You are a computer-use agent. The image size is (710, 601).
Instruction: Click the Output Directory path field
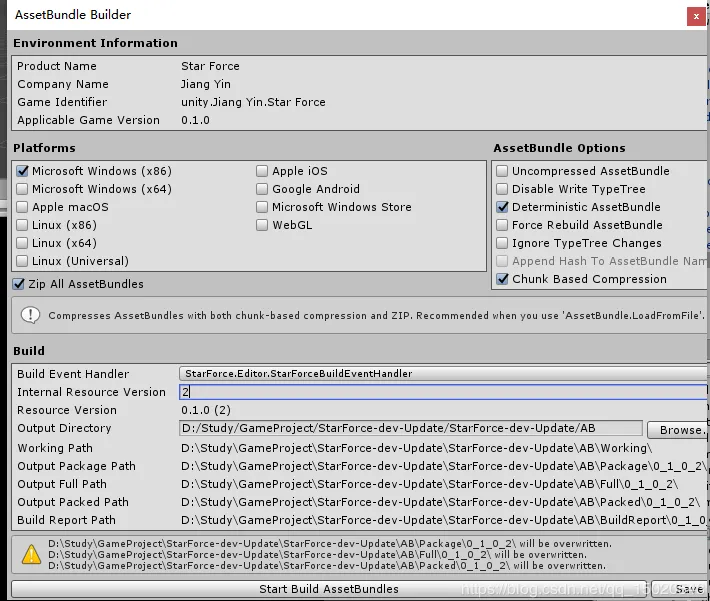coord(411,428)
